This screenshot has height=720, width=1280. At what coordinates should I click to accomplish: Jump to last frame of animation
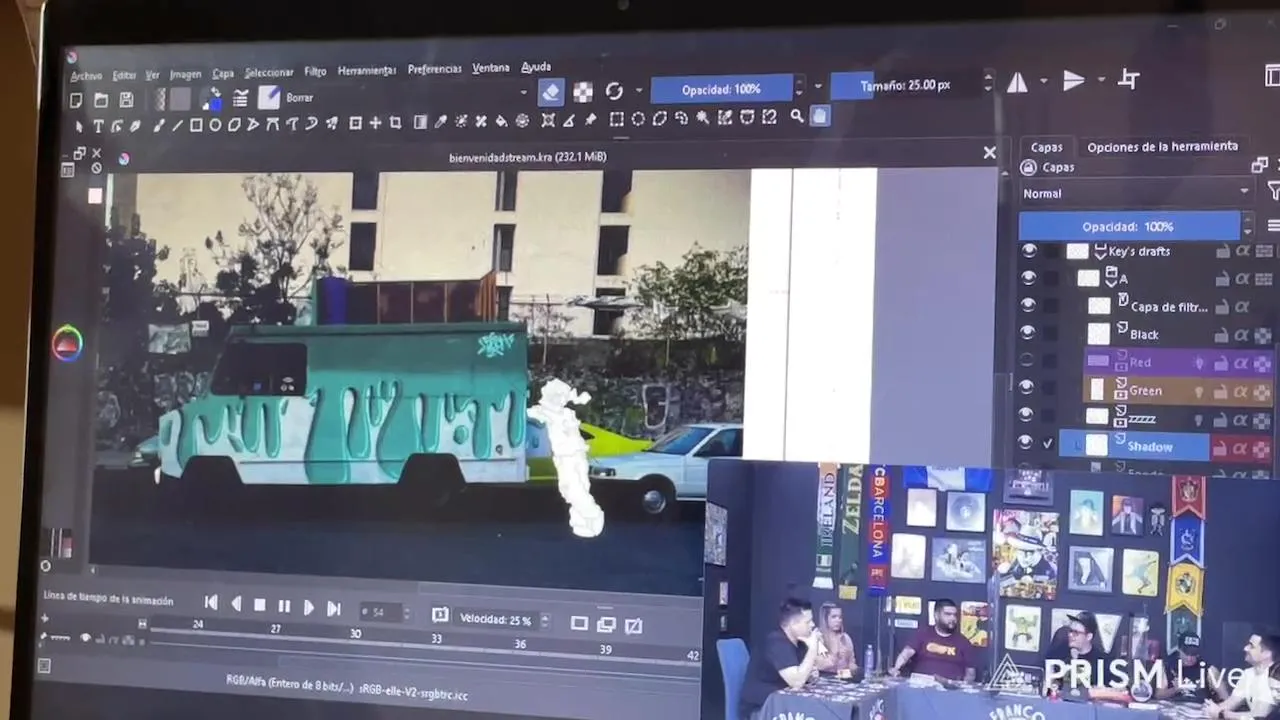pyautogui.click(x=334, y=608)
